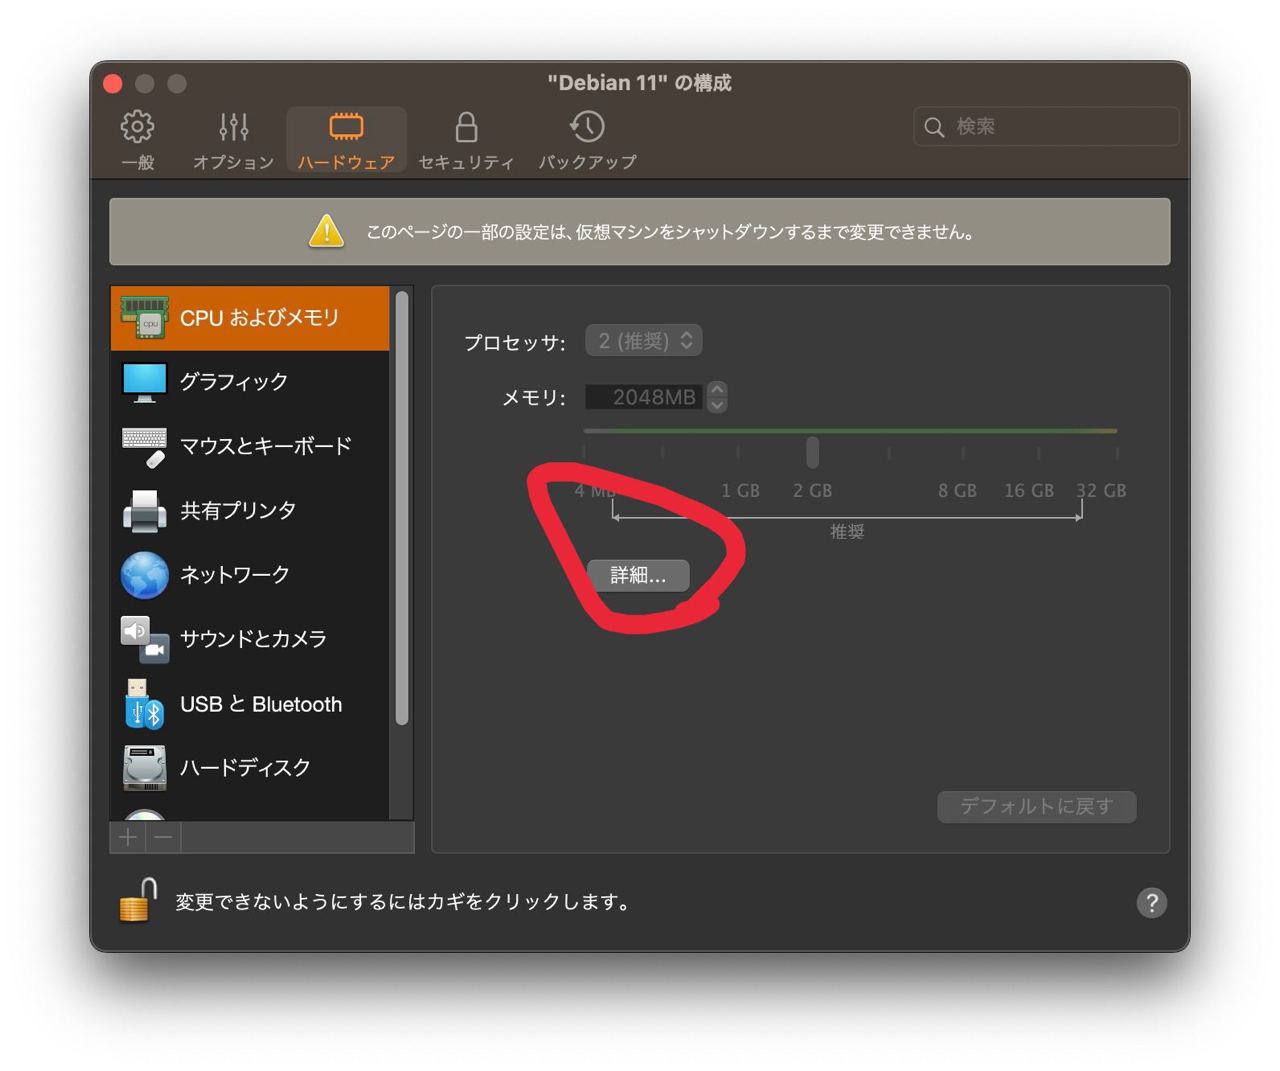Open the プロセッサ count dropdown
Viewport: 1280px width, 1071px height.
click(x=644, y=341)
